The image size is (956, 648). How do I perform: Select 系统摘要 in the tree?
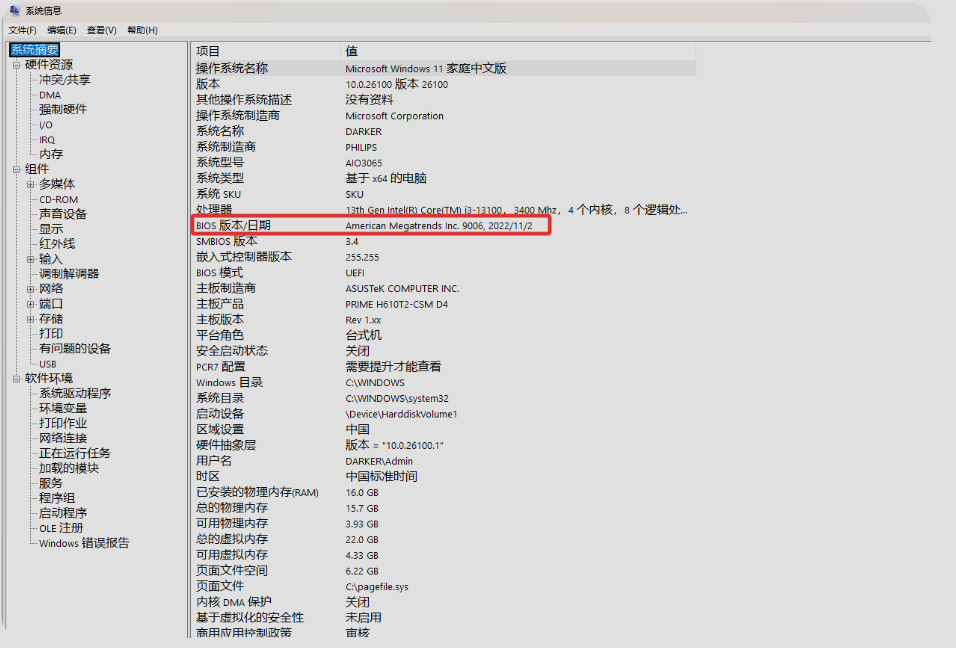click(x=34, y=50)
